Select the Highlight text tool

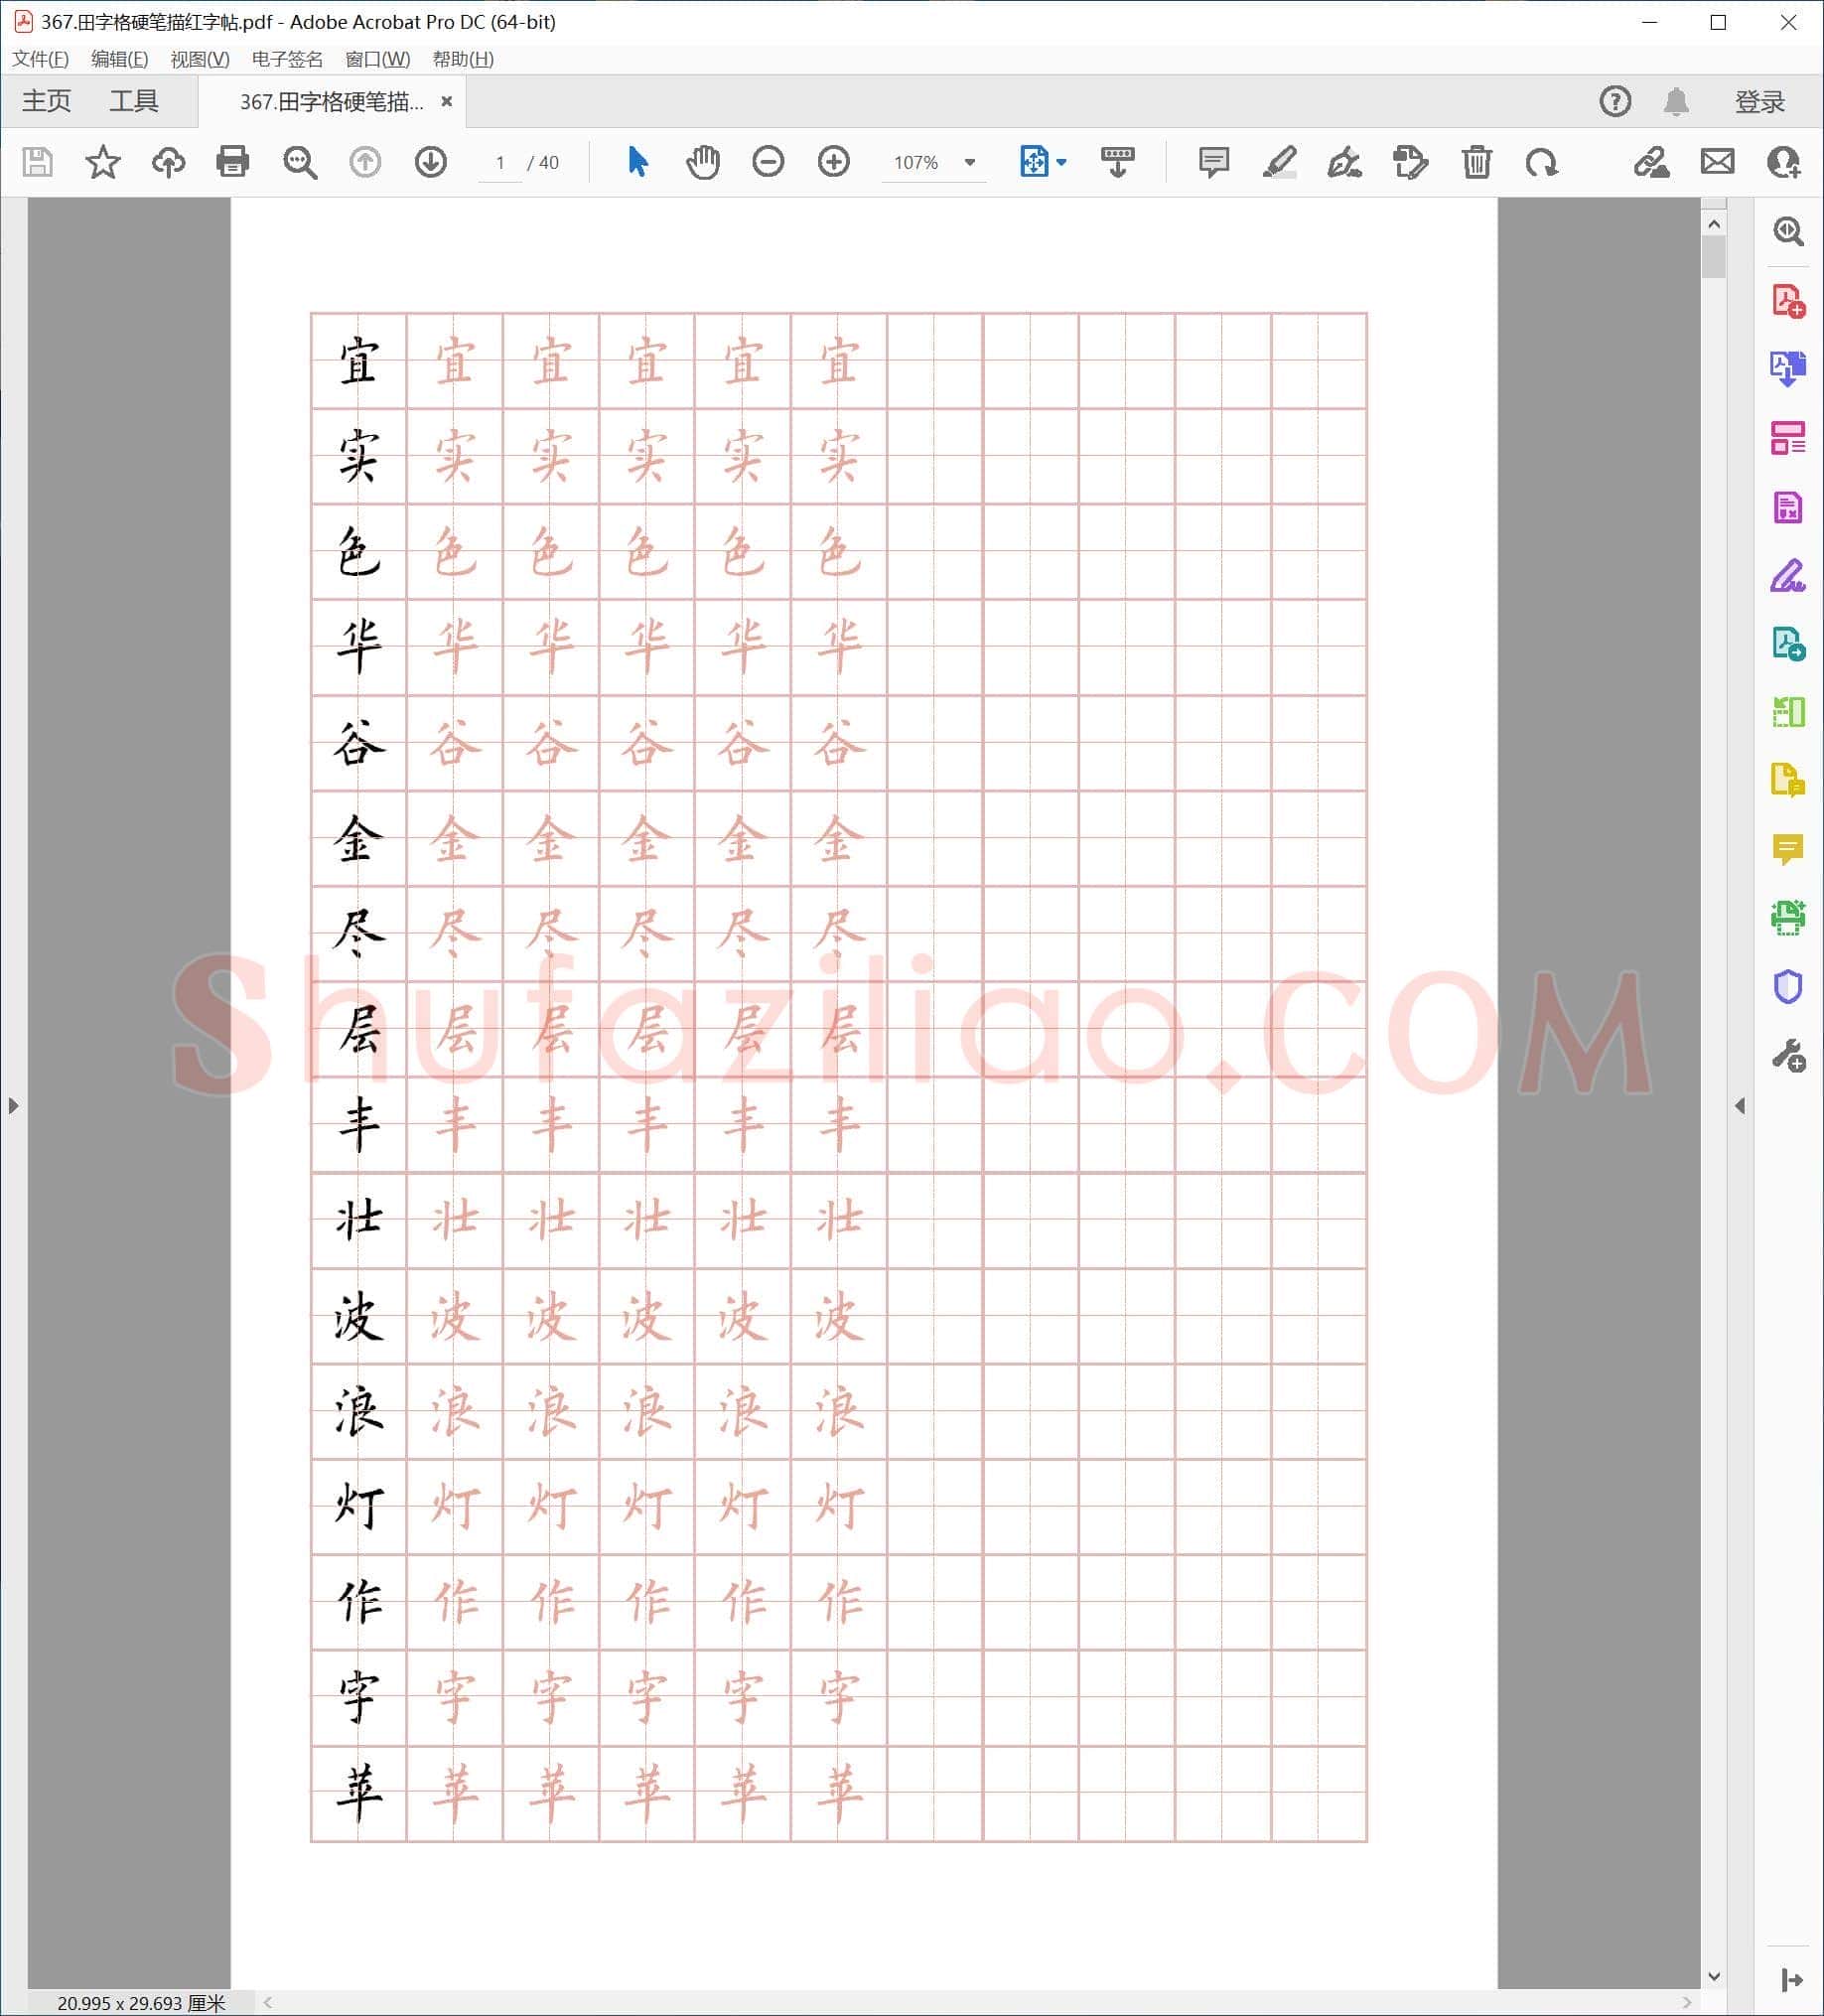click(1279, 162)
